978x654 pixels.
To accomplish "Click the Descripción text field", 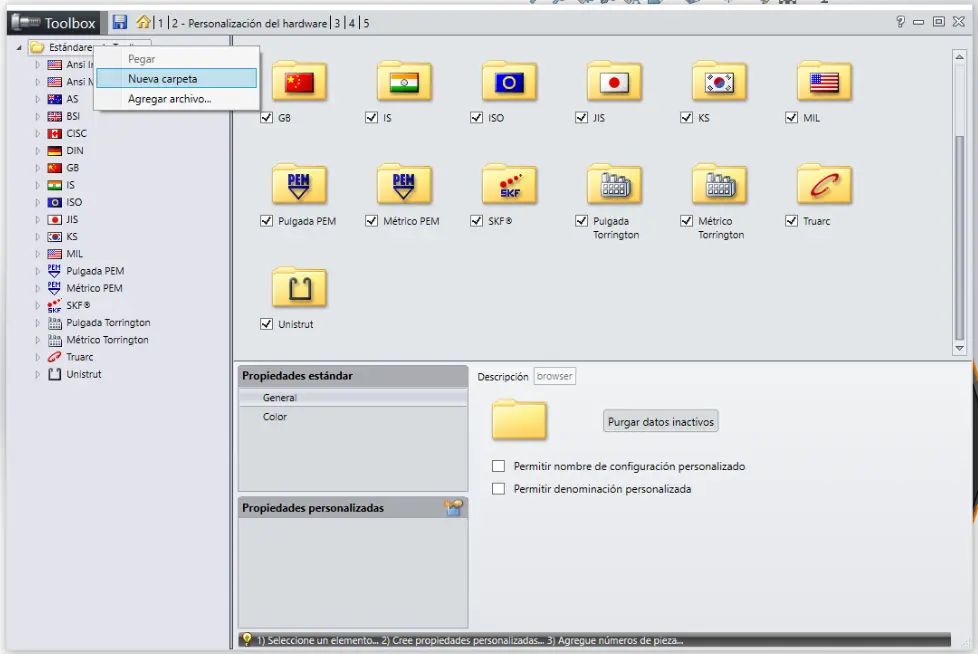I will [554, 377].
